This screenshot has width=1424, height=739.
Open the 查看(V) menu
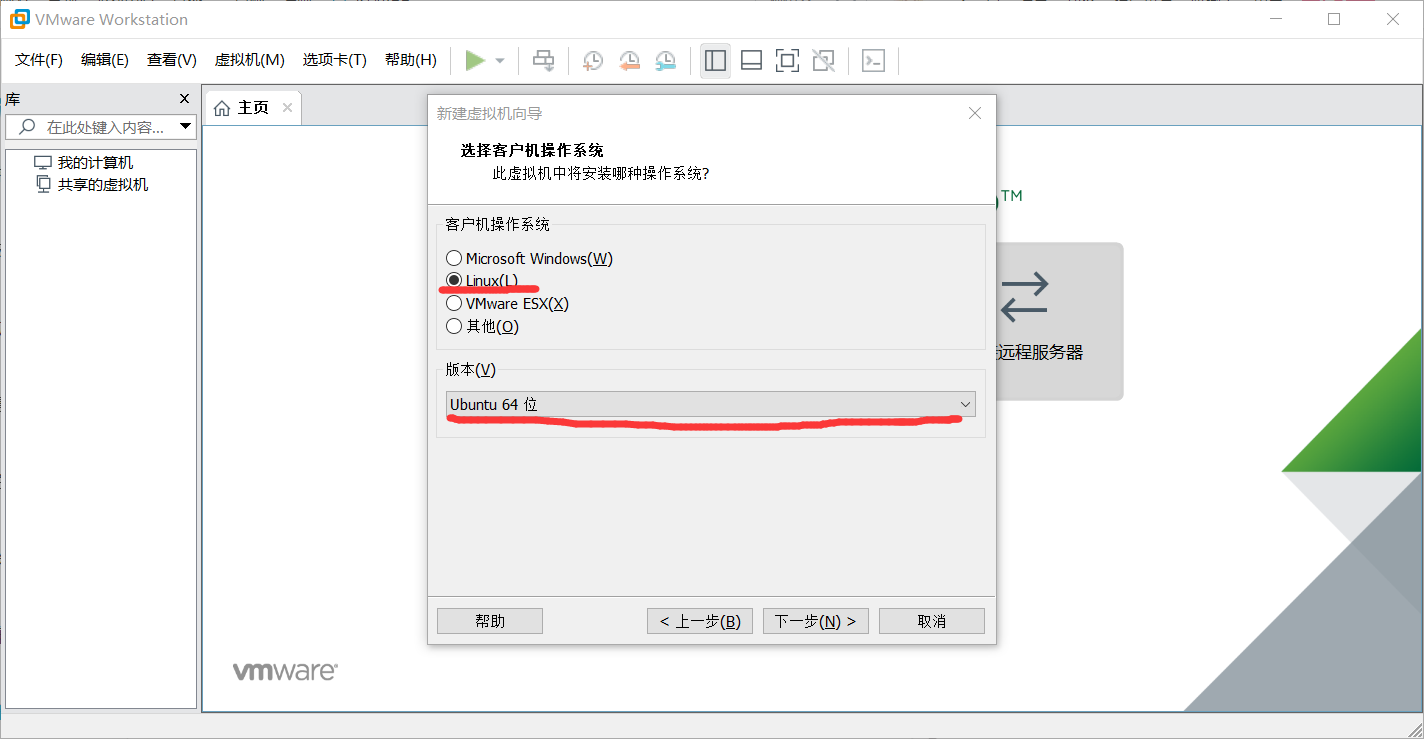[172, 60]
